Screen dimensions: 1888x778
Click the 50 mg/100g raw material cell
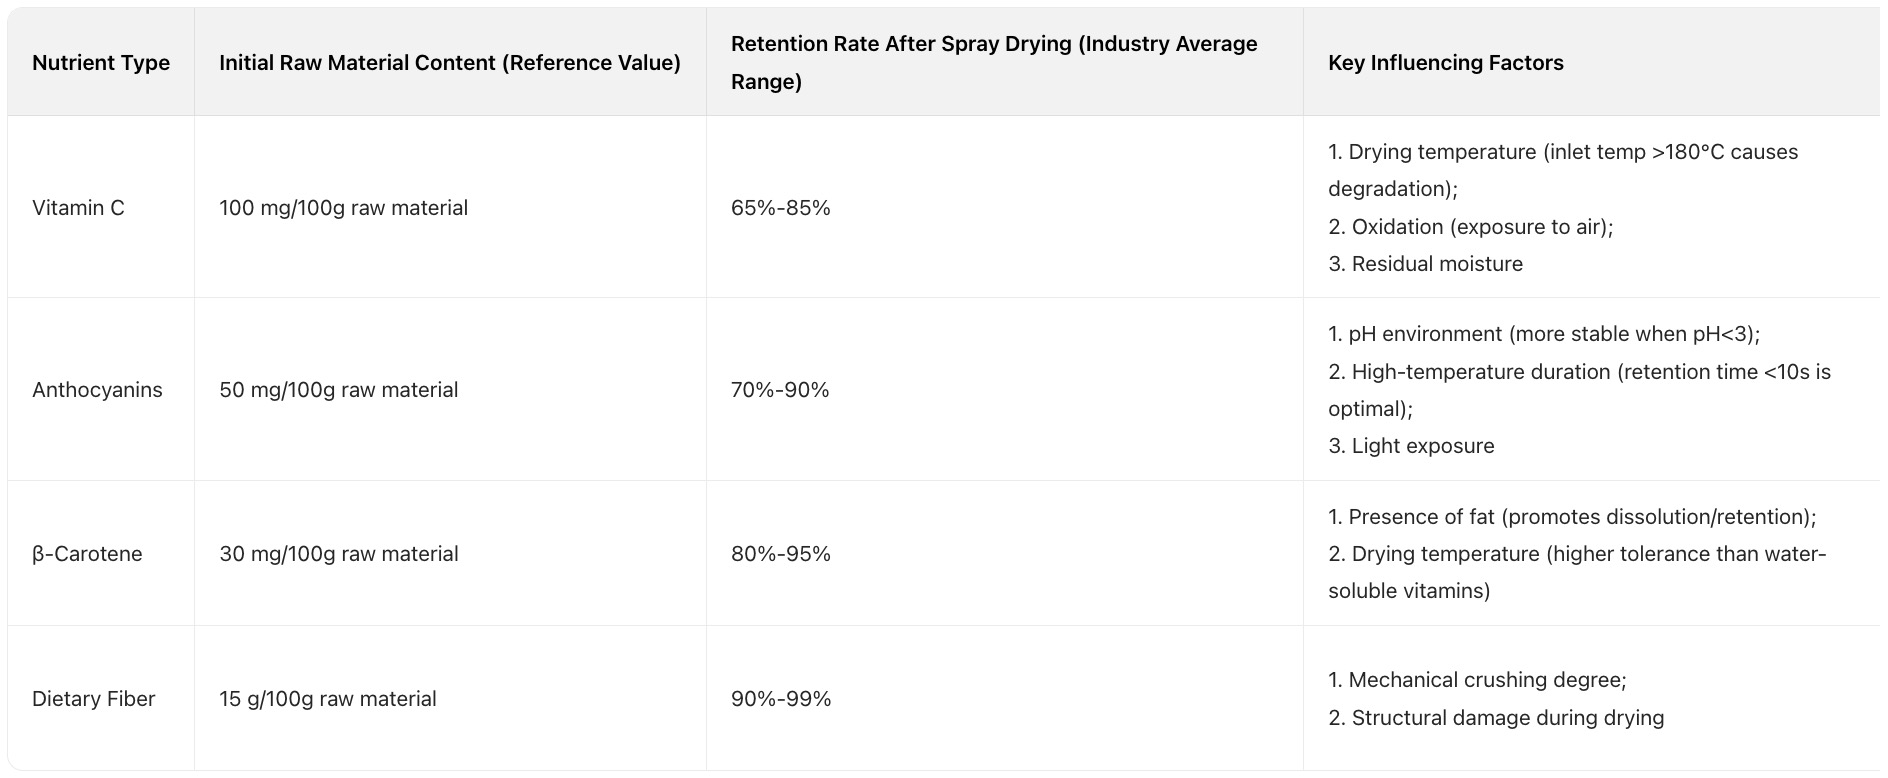coord(338,390)
